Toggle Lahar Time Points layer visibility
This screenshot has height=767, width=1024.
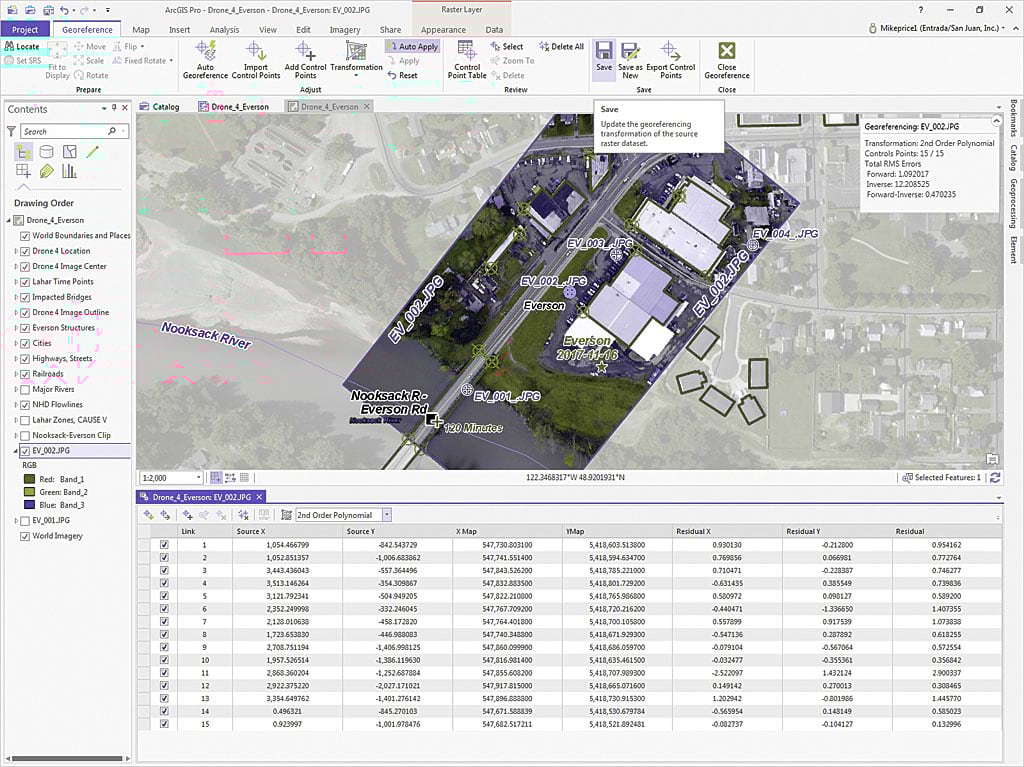[x=25, y=282]
